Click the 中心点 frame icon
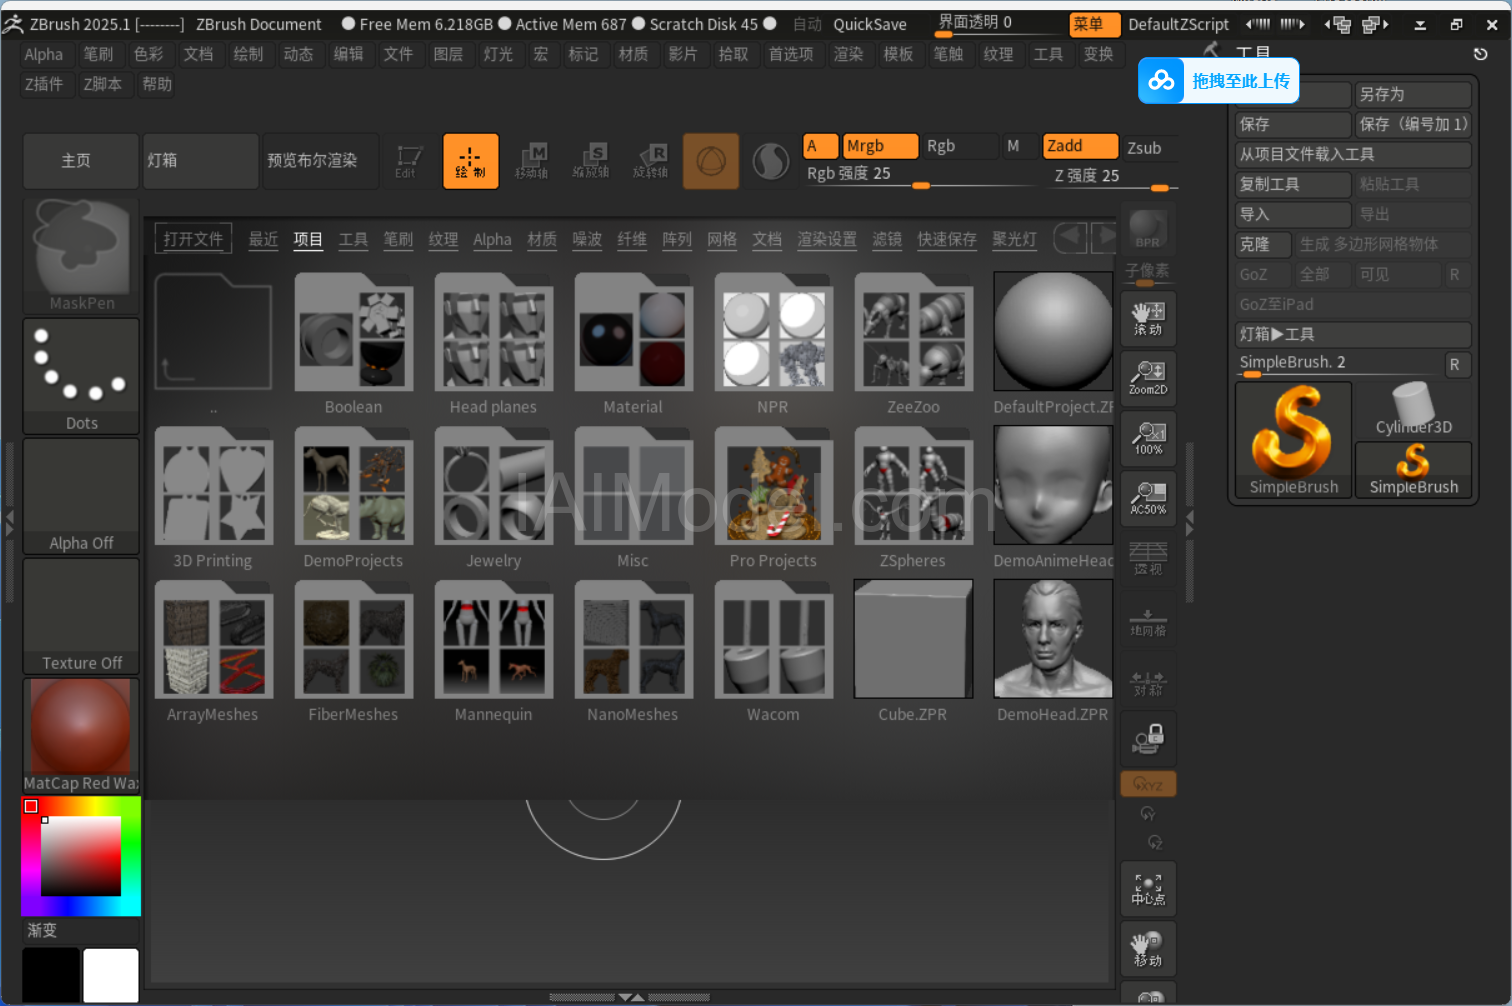The image size is (1512, 1006). click(x=1148, y=888)
